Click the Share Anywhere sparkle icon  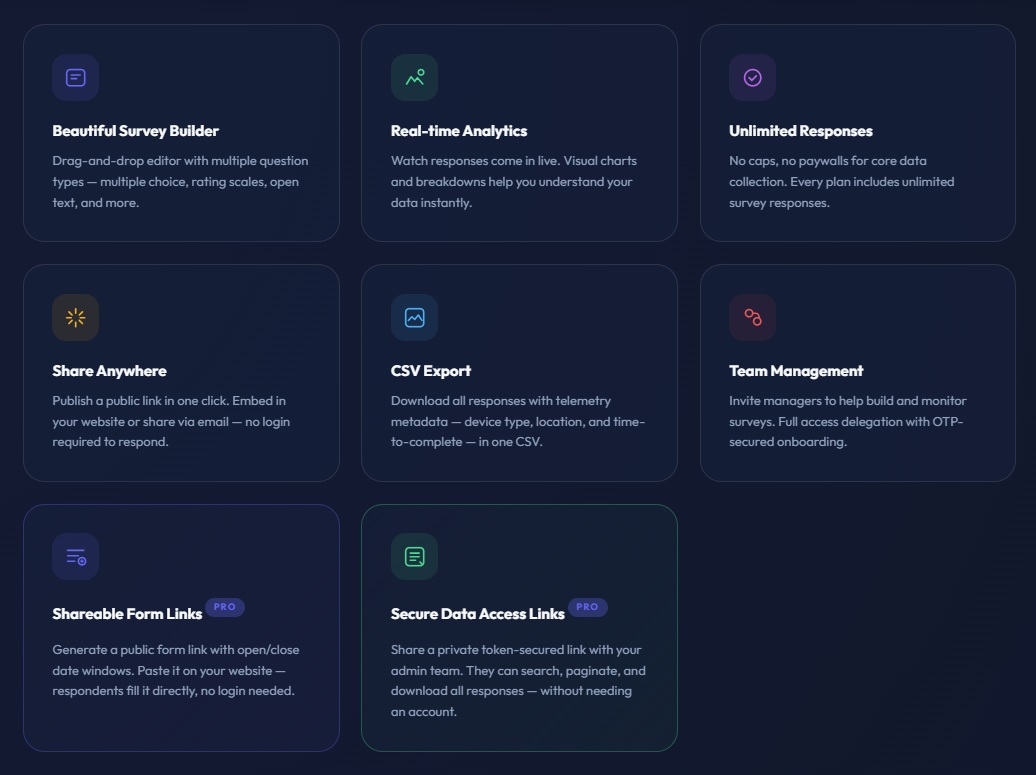tap(75, 317)
